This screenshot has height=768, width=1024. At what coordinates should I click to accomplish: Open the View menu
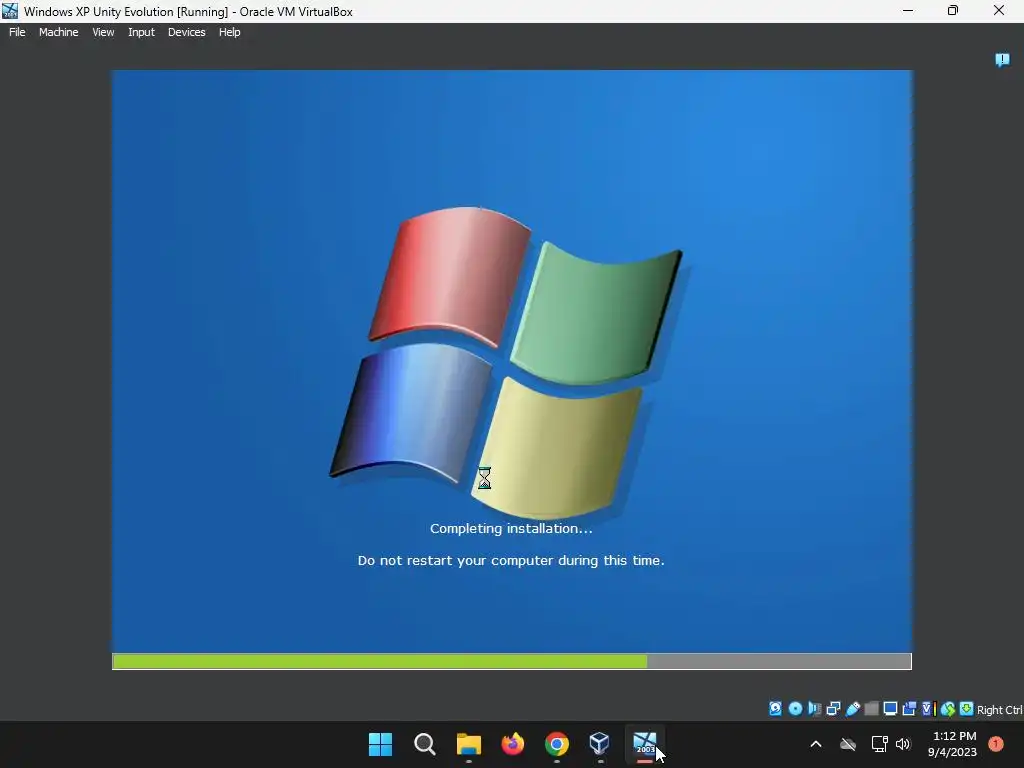tap(103, 32)
